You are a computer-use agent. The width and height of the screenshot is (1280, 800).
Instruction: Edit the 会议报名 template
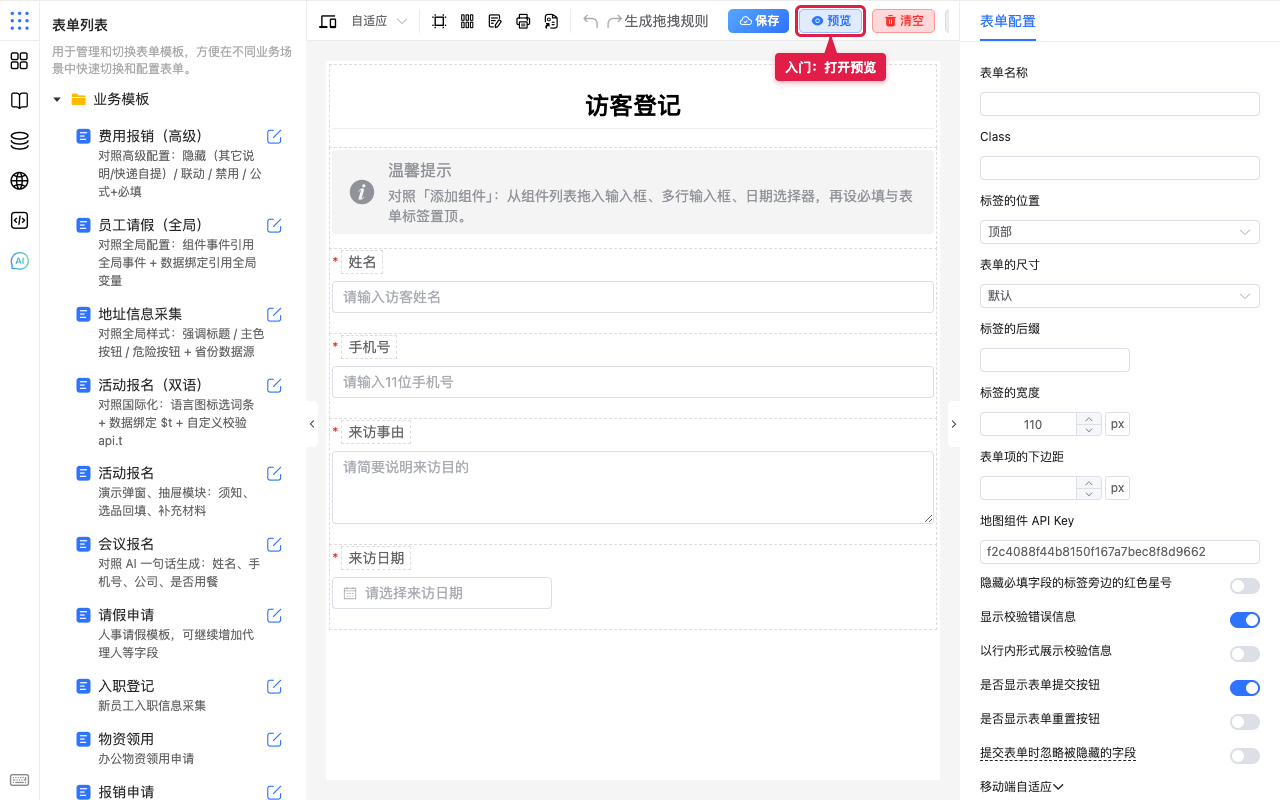274,545
